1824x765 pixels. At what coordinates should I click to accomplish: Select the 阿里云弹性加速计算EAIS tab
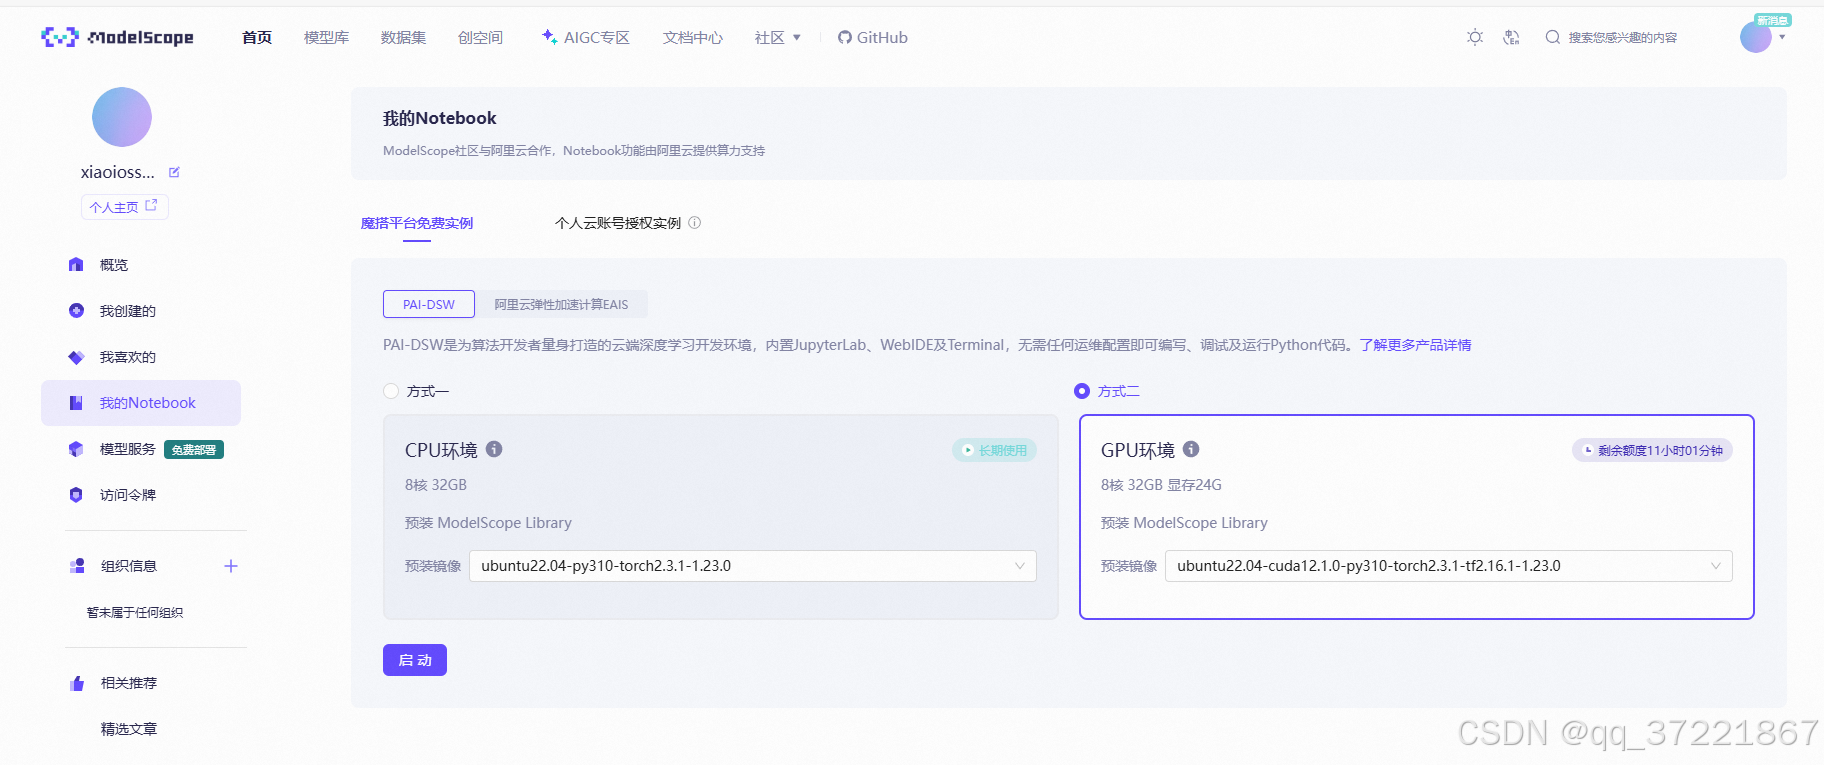tap(561, 304)
